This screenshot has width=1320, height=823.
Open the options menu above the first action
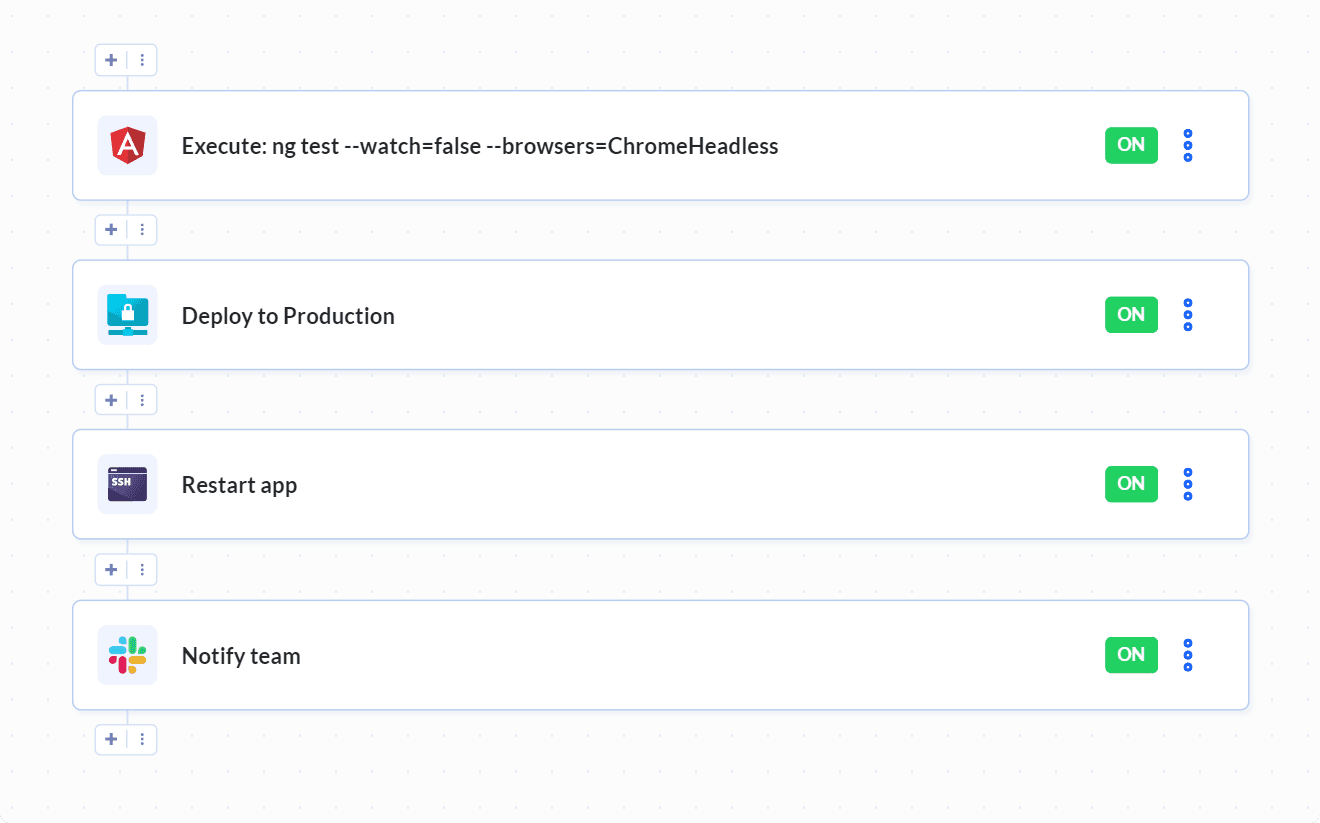click(143, 60)
